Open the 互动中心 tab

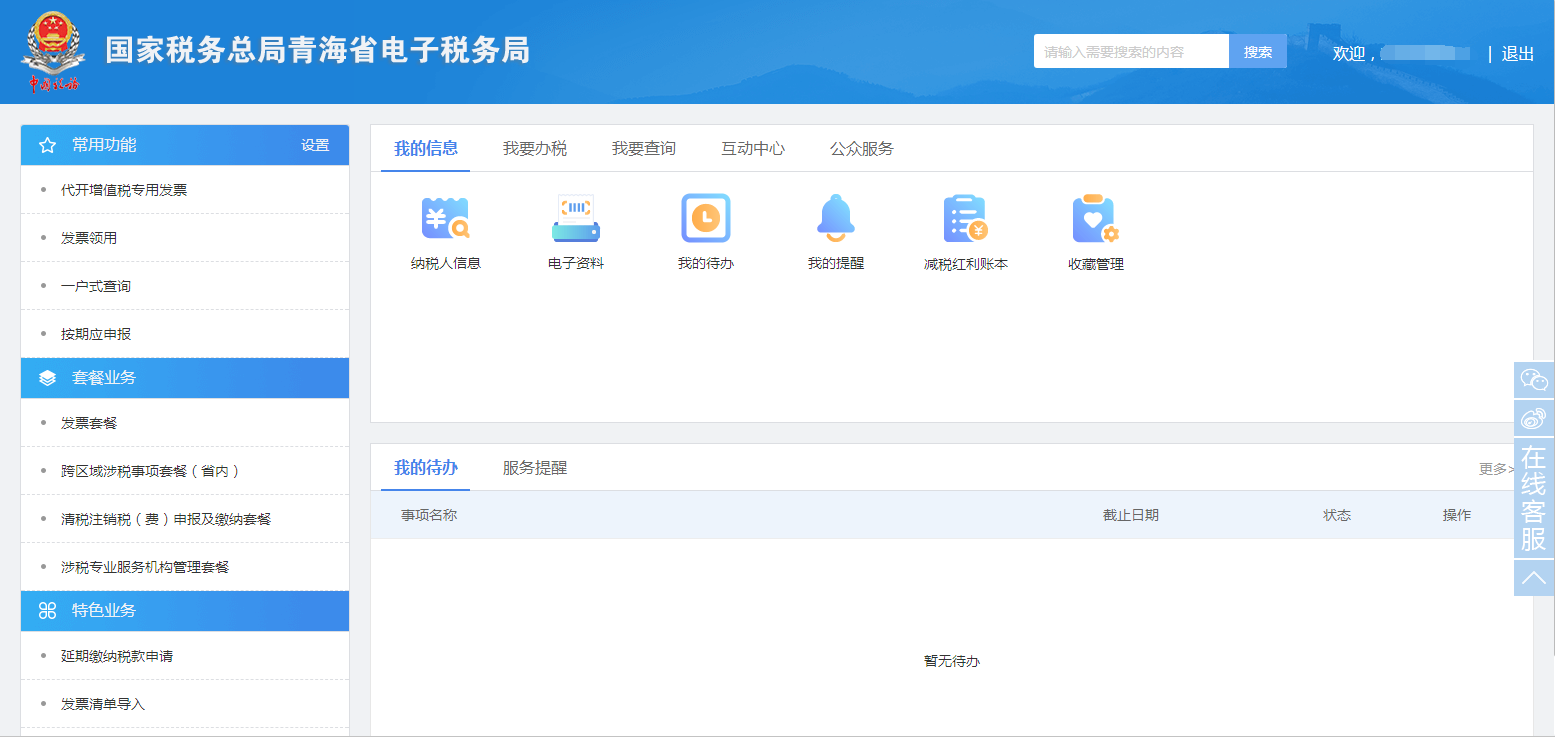point(753,149)
